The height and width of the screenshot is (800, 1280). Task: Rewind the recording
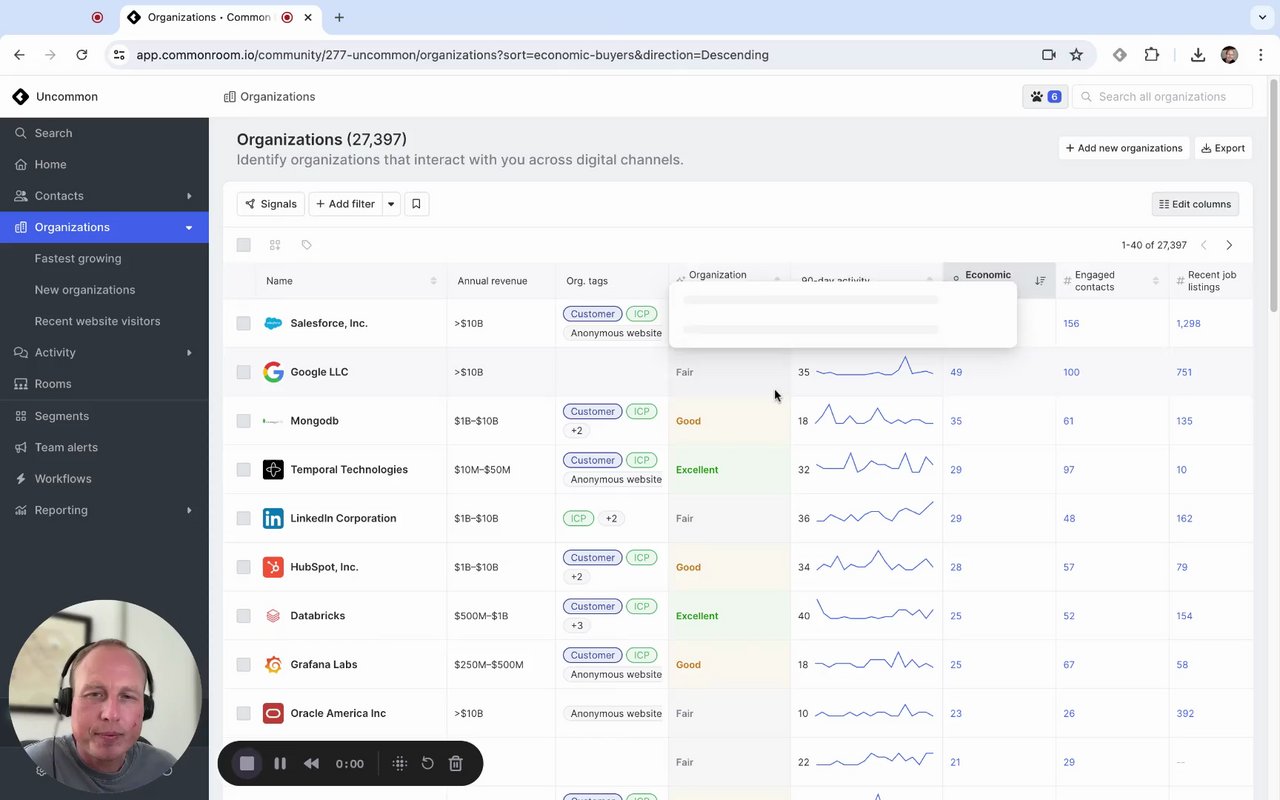[311, 764]
